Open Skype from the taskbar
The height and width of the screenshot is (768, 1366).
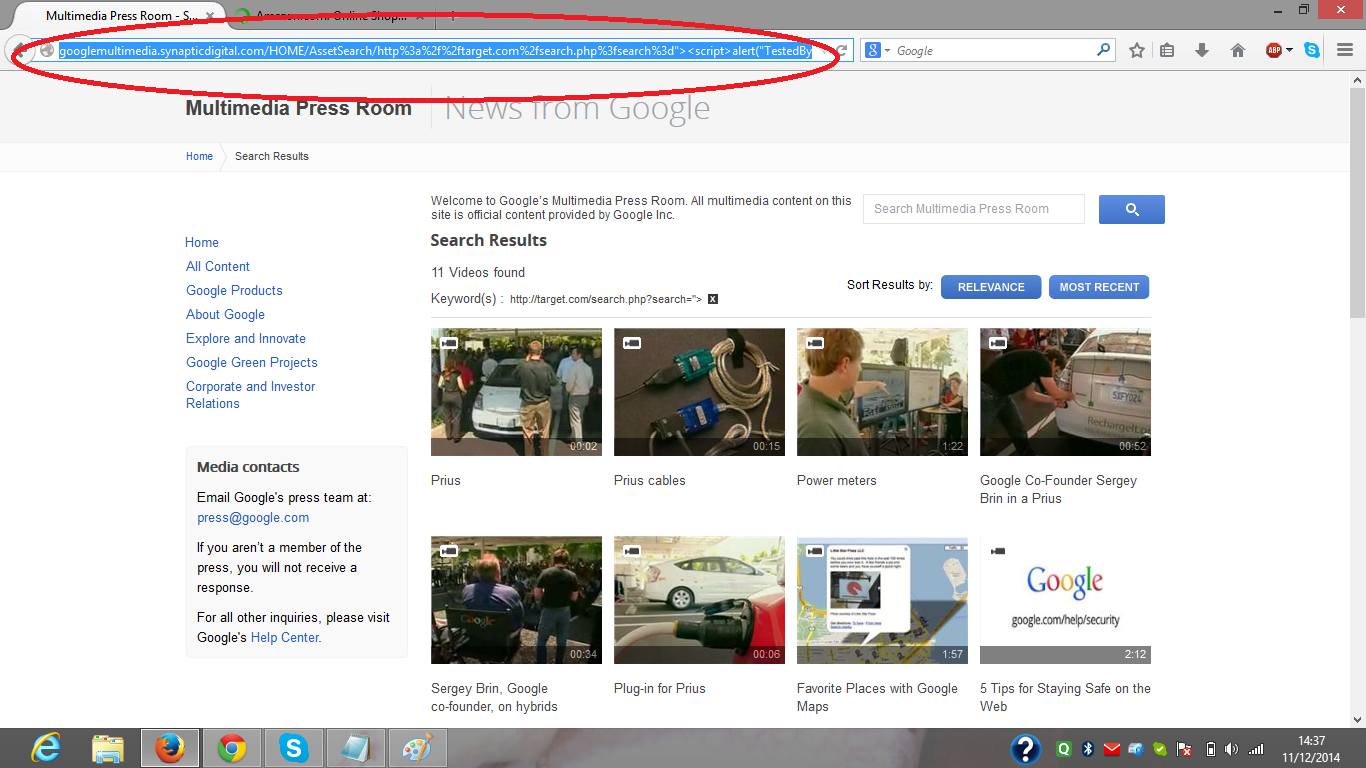pyautogui.click(x=294, y=748)
